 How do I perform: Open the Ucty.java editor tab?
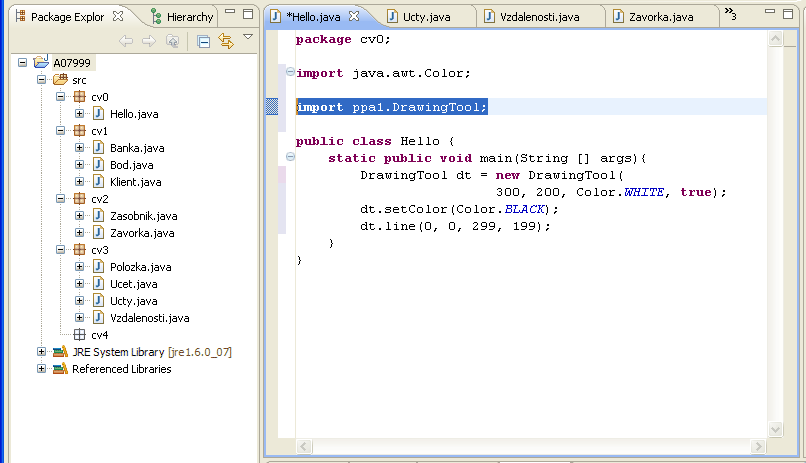(424, 17)
